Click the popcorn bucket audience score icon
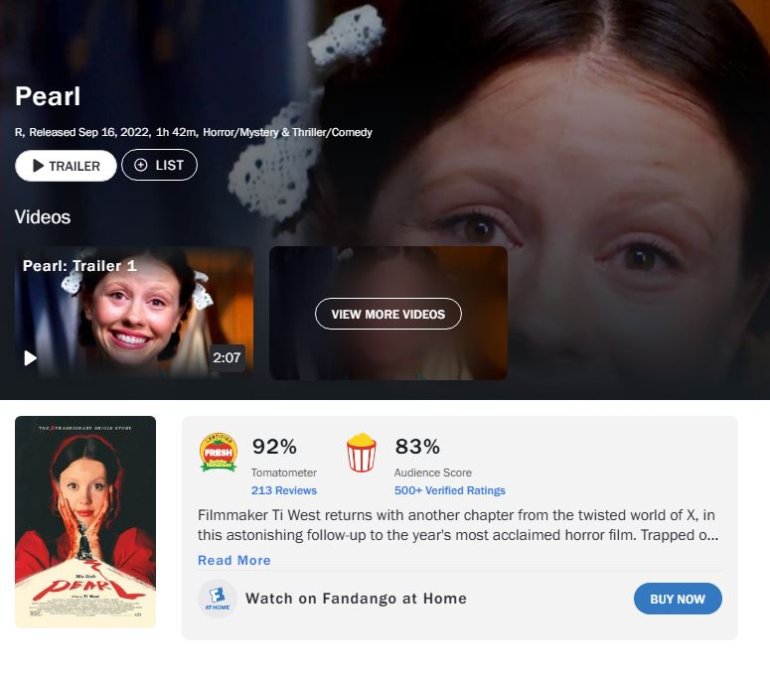The height and width of the screenshot is (673, 770). [x=361, y=453]
